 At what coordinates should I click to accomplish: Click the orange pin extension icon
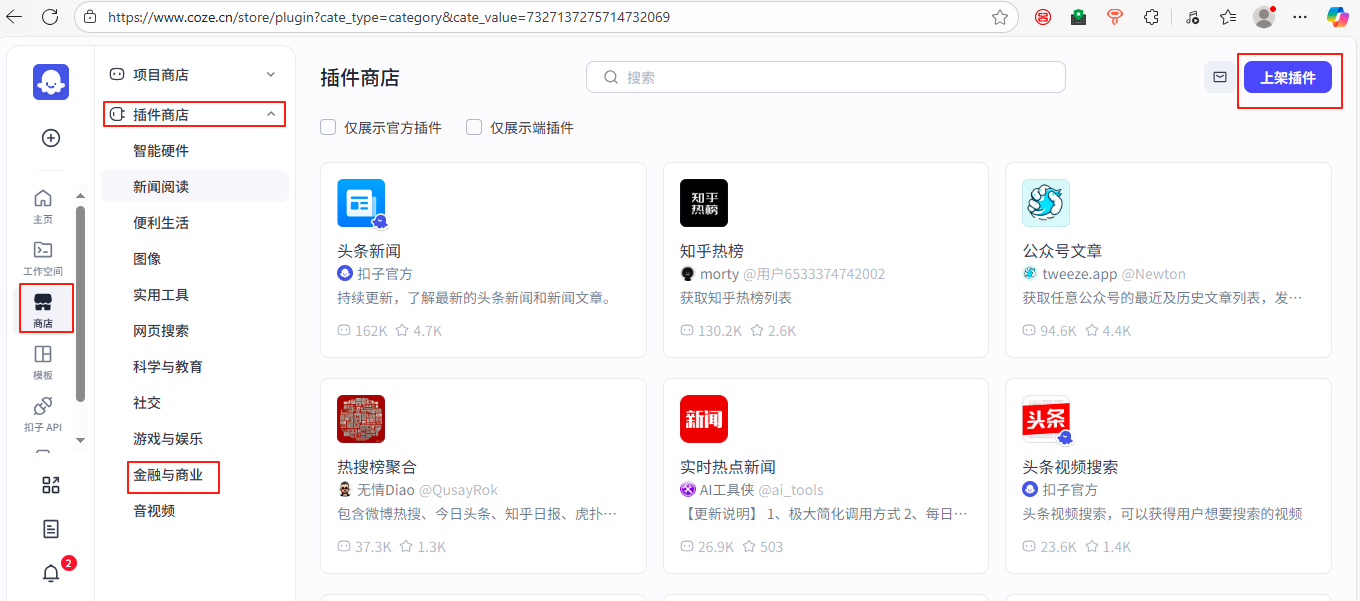point(1115,17)
